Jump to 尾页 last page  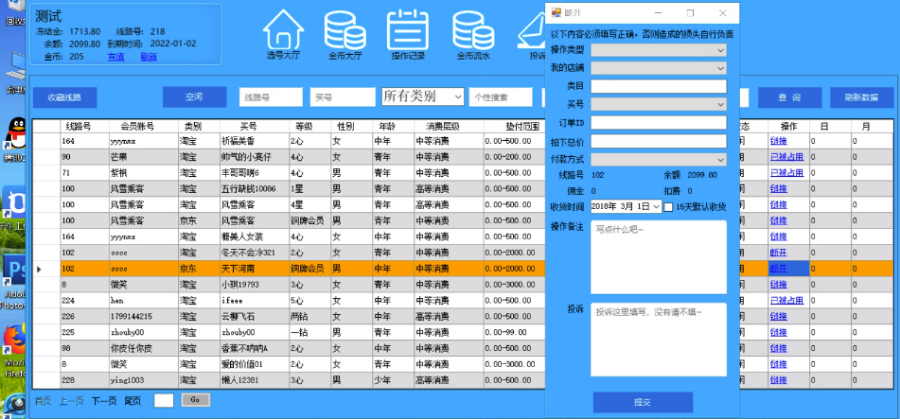click(x=133, y=401)
